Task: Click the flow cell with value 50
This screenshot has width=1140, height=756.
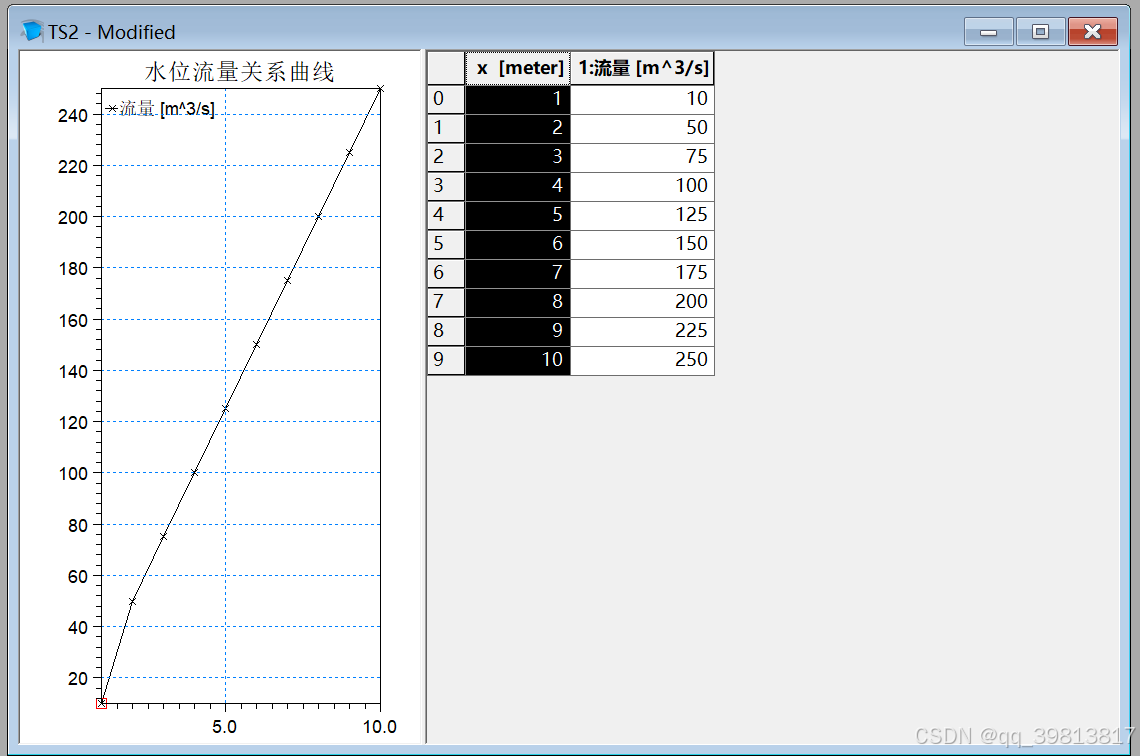Action: tap(643, 128)
